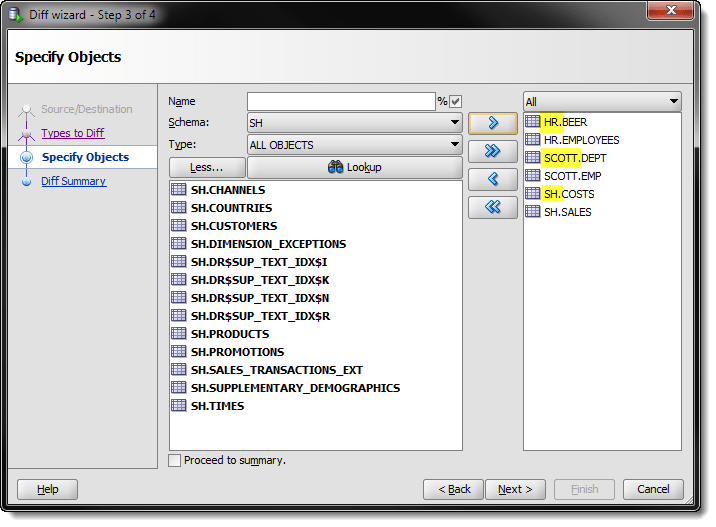Open the All filter dropdown
This screenshot has width=716, height=527.
click(x=602, y=101)
